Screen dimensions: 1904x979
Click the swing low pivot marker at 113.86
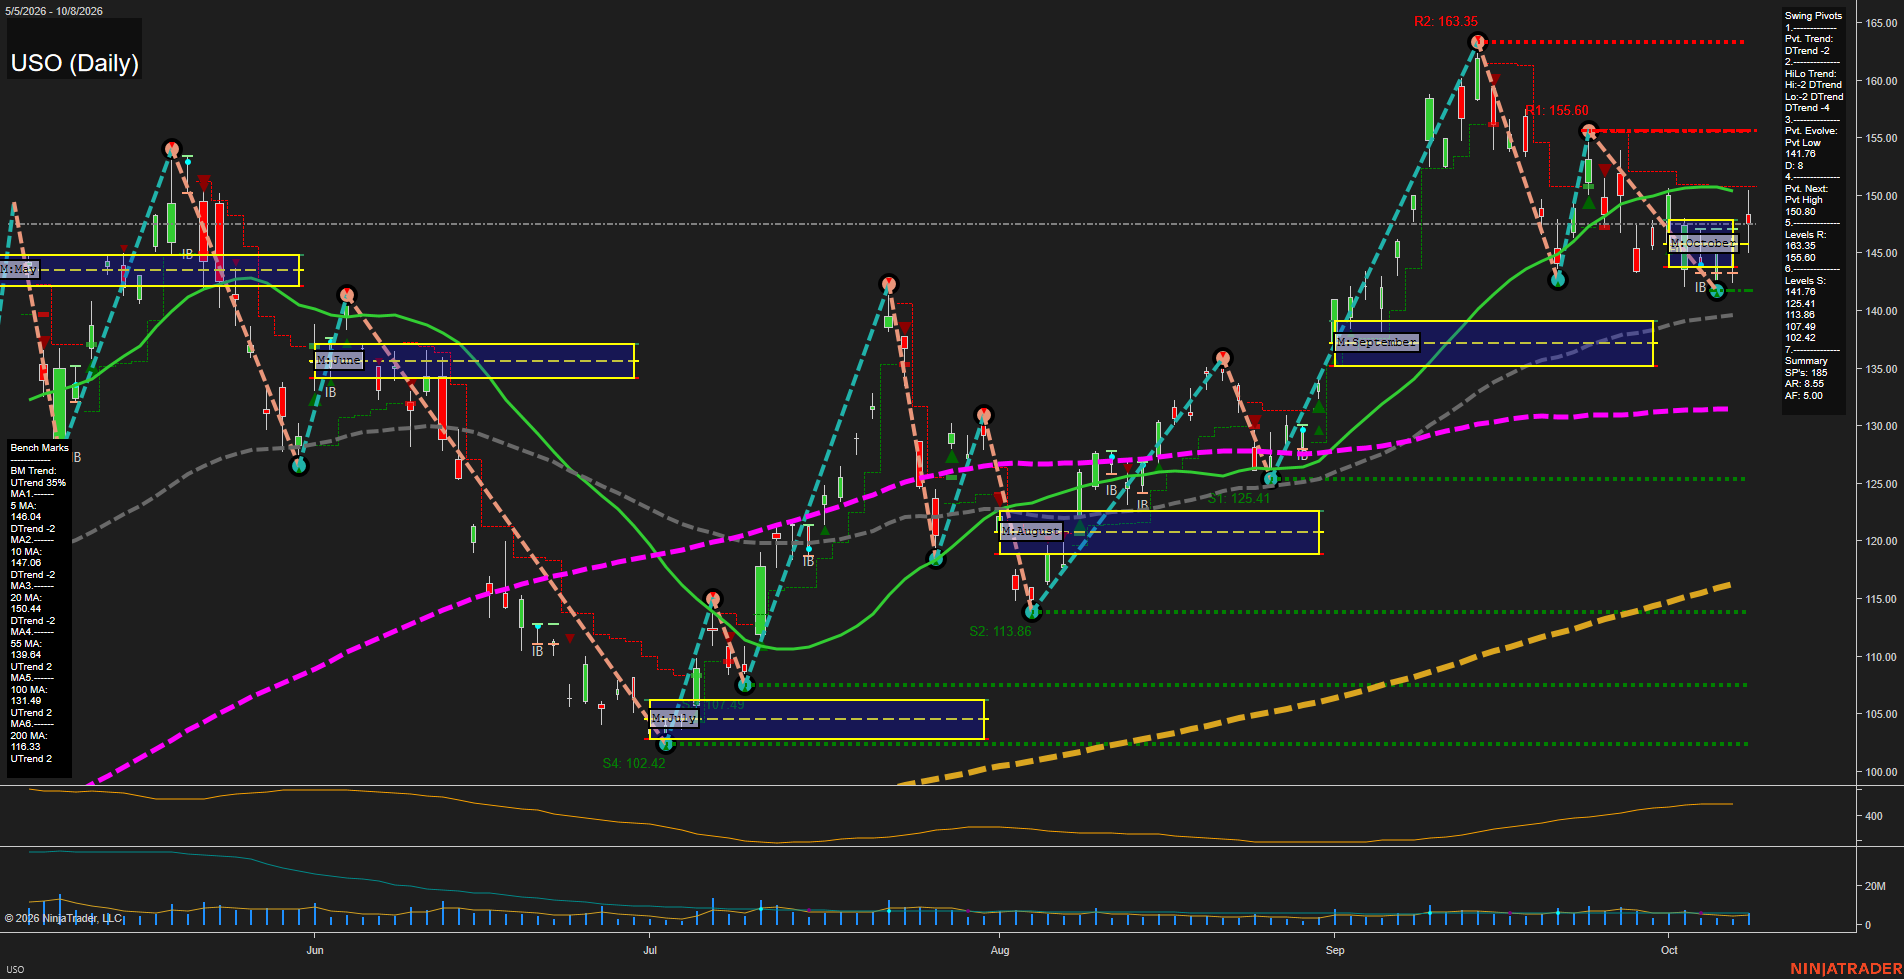[x=1033, y=611]
